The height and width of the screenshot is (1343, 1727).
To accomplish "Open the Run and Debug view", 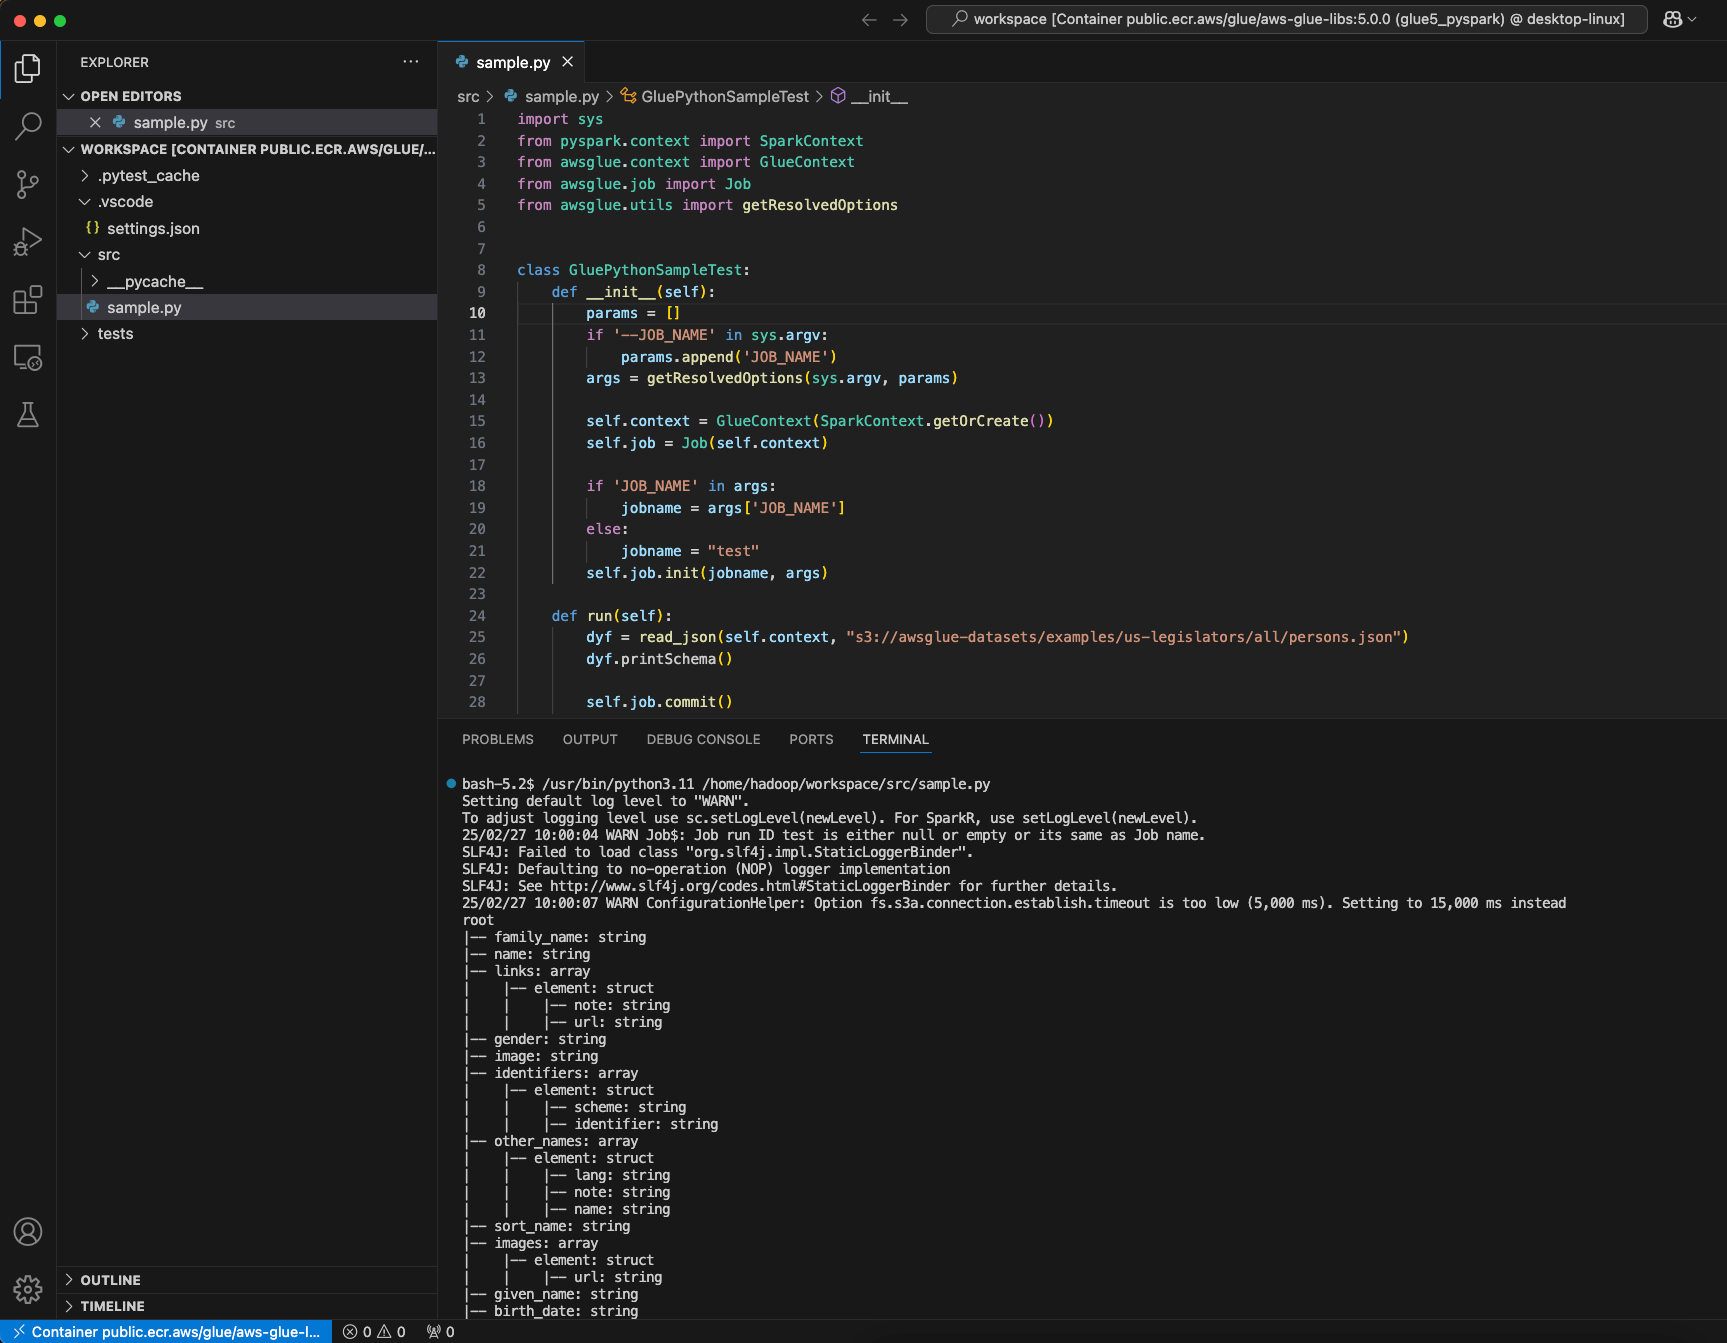I will (28, 242).
